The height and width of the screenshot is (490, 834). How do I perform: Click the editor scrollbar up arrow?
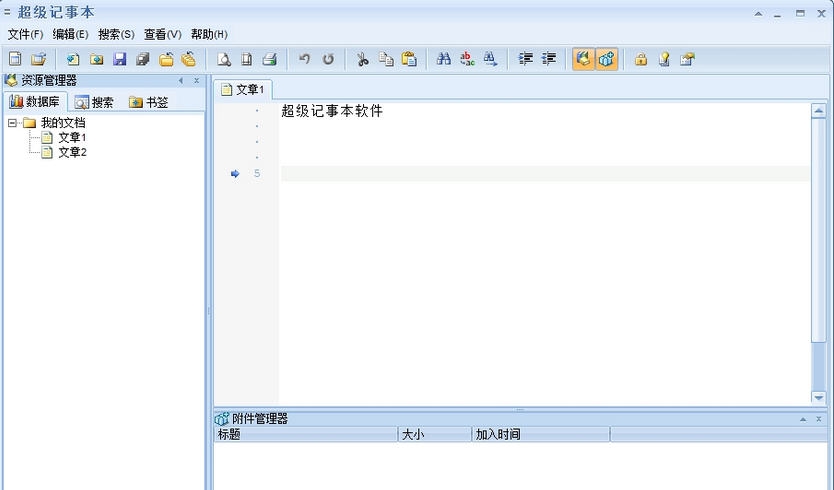click(x=818, y=111)
